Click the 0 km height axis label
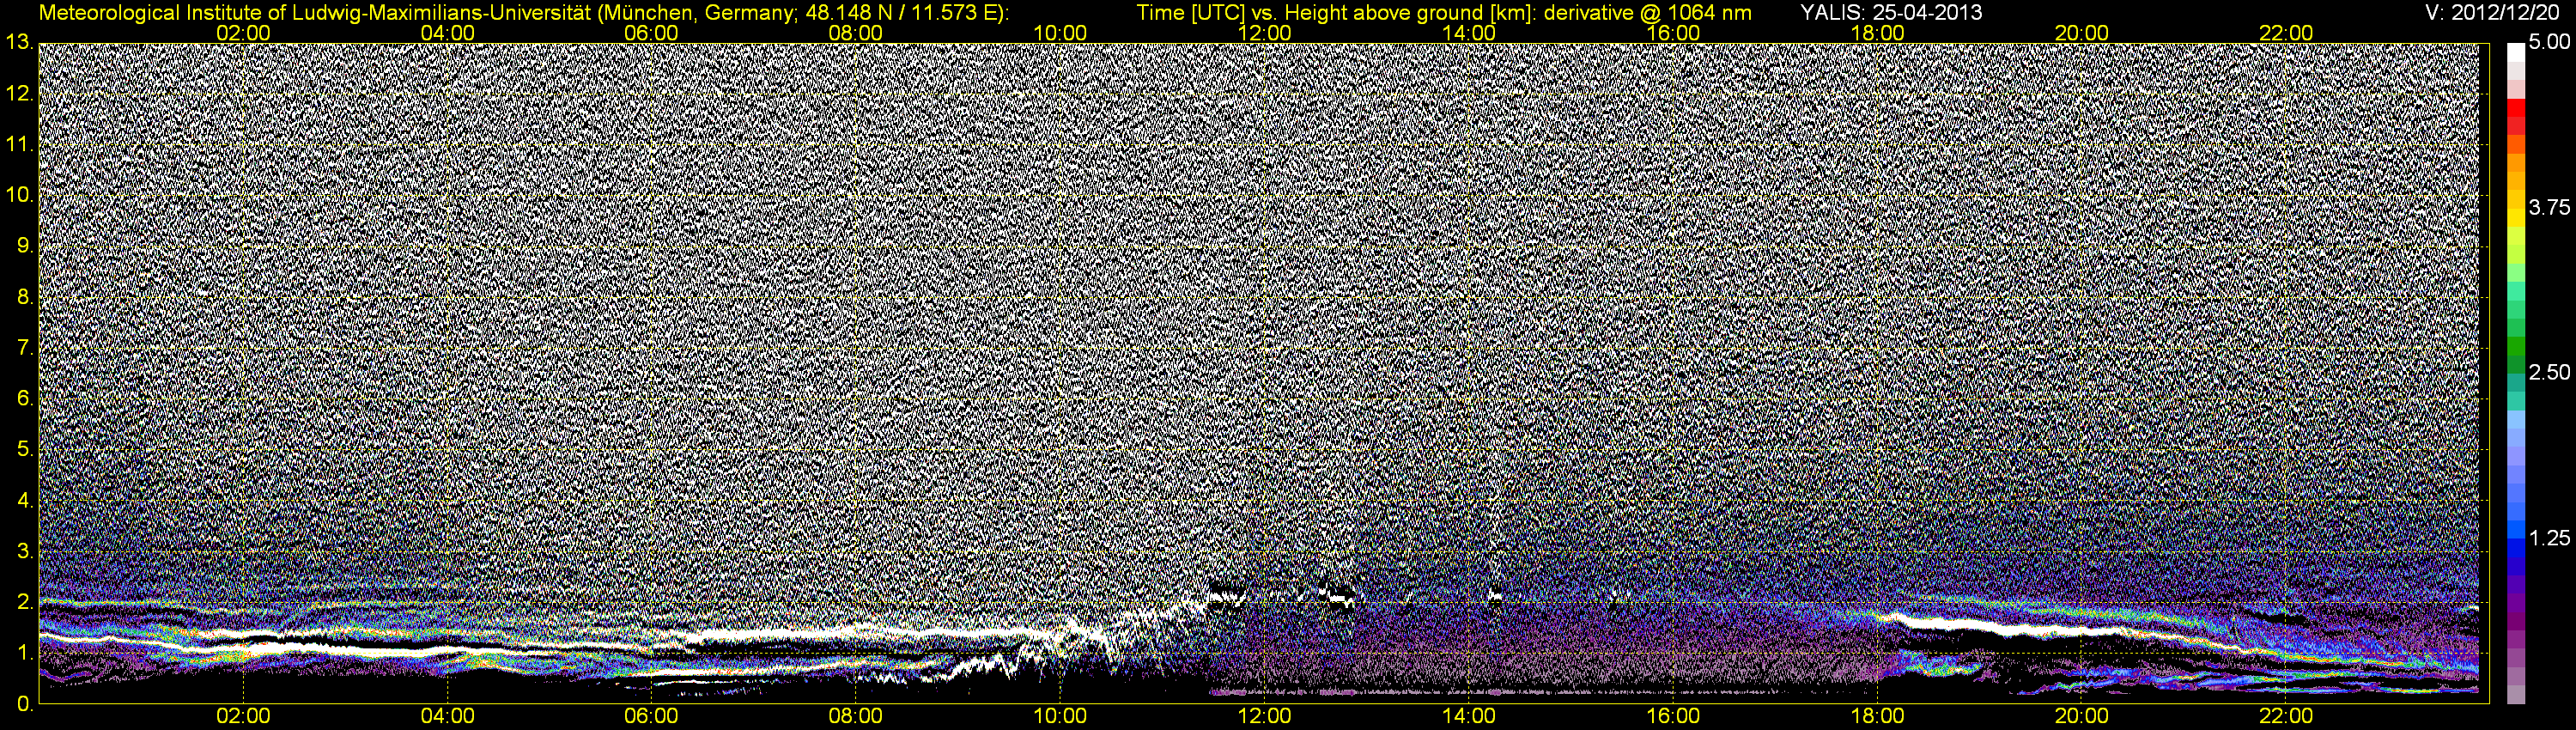Screen dimensions: 2576x730 pyautogui.click(x=24, y=704)
